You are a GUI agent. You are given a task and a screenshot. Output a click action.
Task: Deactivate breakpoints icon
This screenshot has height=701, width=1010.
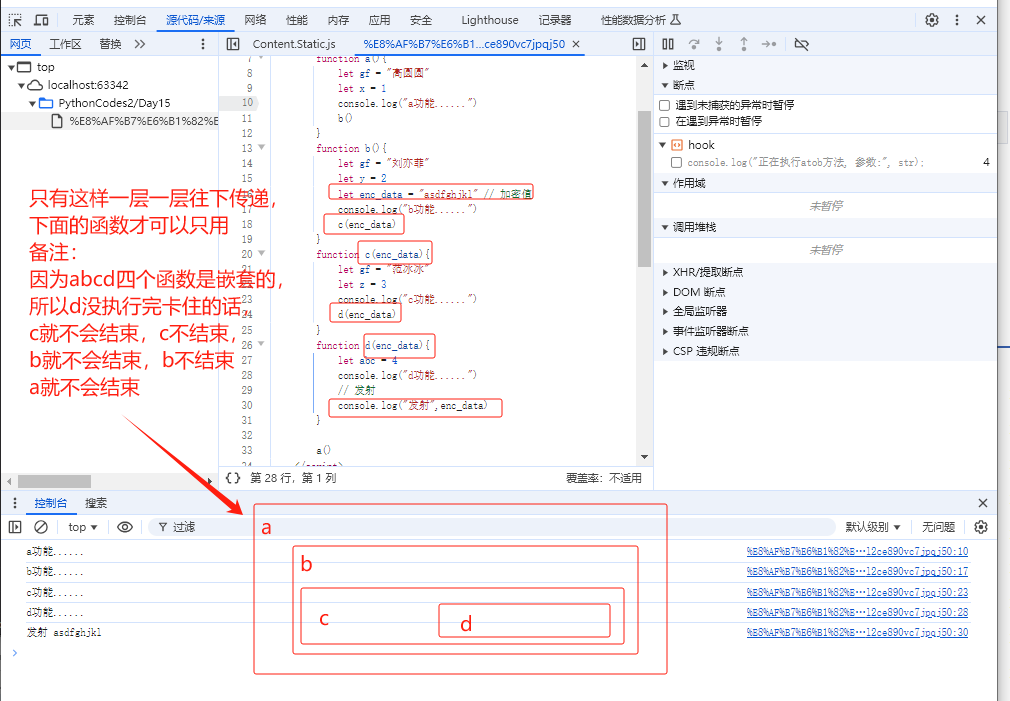tap(801, 44)
